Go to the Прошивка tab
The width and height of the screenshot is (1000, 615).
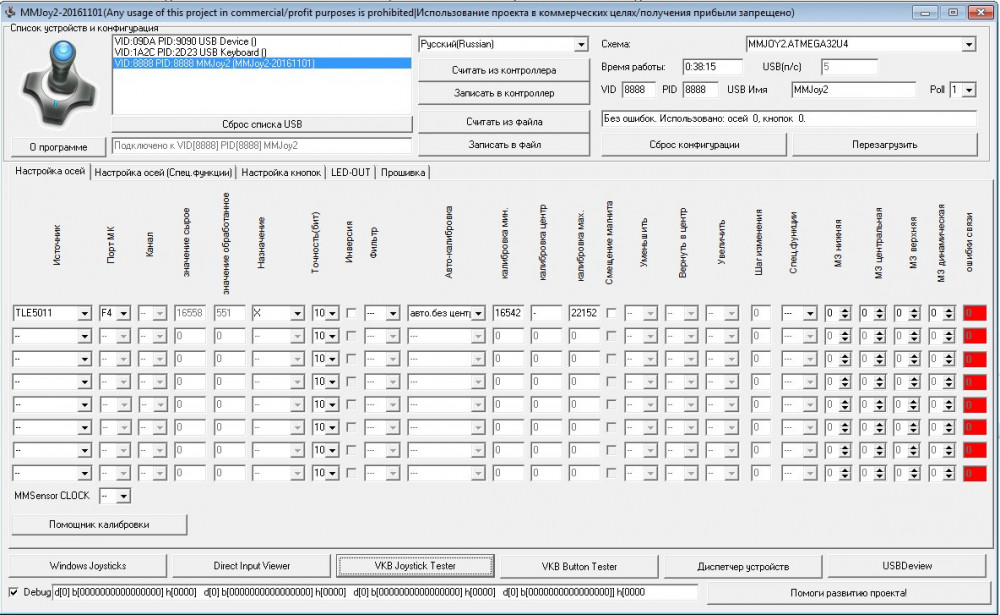click(x=402, y=172)
